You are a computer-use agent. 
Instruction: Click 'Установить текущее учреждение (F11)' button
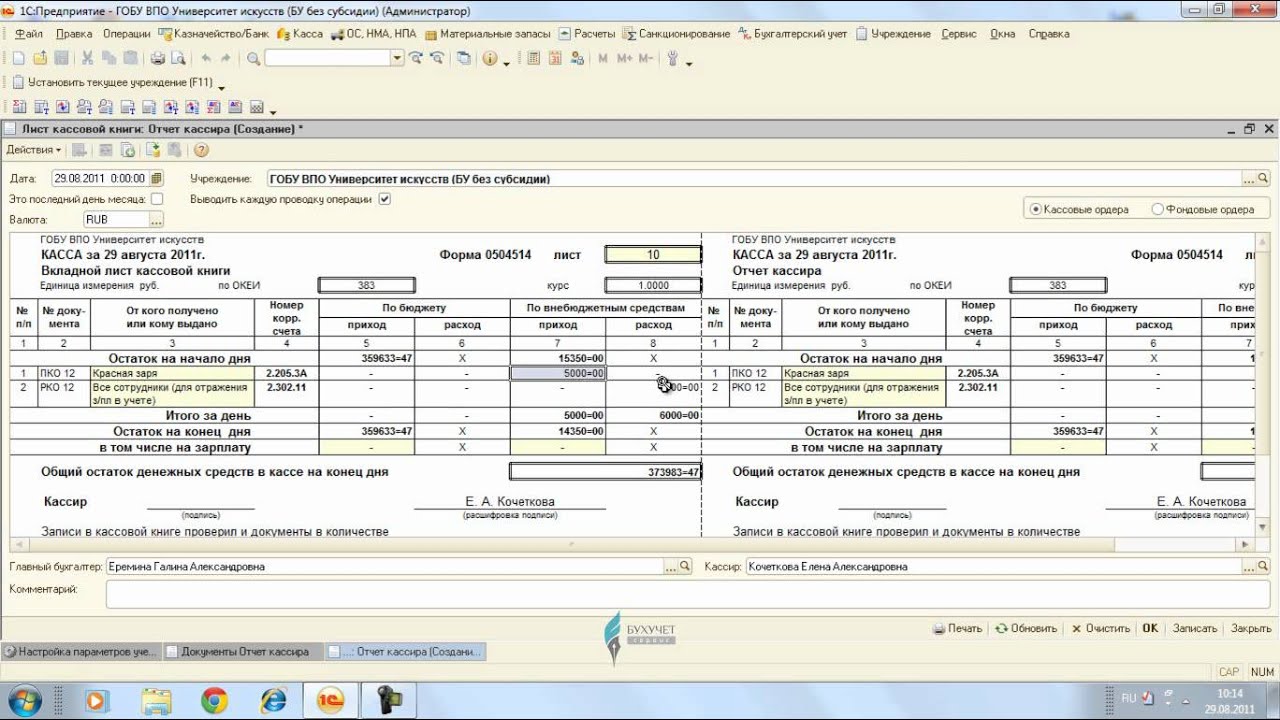coord(112,83)
